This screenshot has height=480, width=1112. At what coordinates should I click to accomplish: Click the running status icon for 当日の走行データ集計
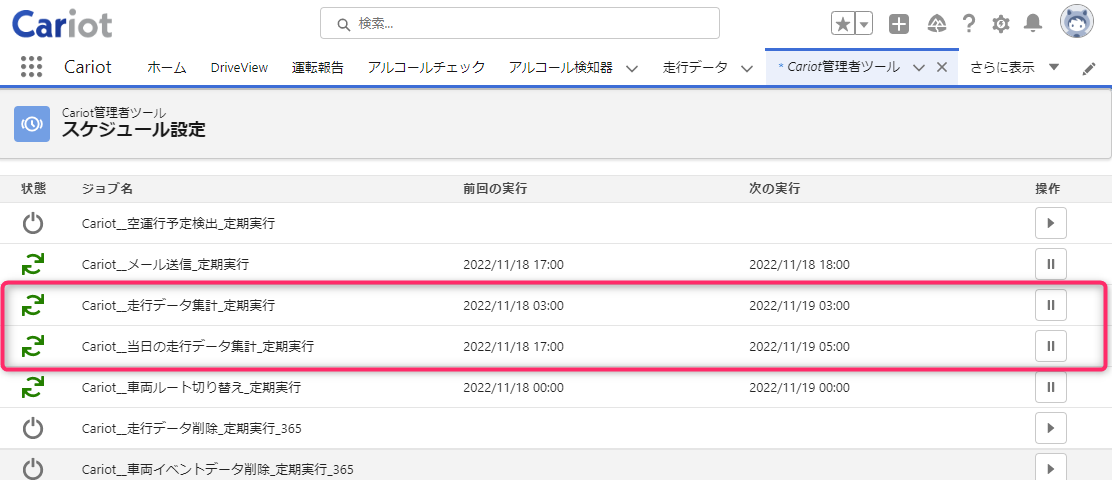[33, 347]
